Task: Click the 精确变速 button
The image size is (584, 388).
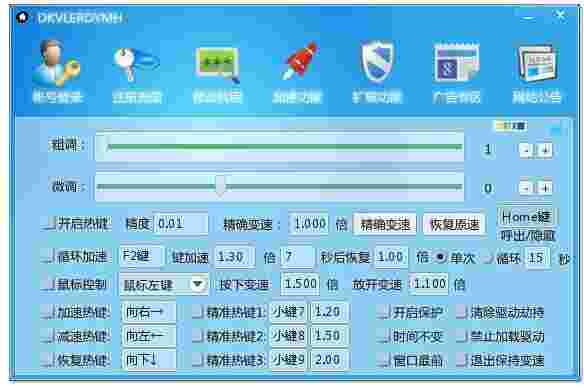Action: (385, 225)
